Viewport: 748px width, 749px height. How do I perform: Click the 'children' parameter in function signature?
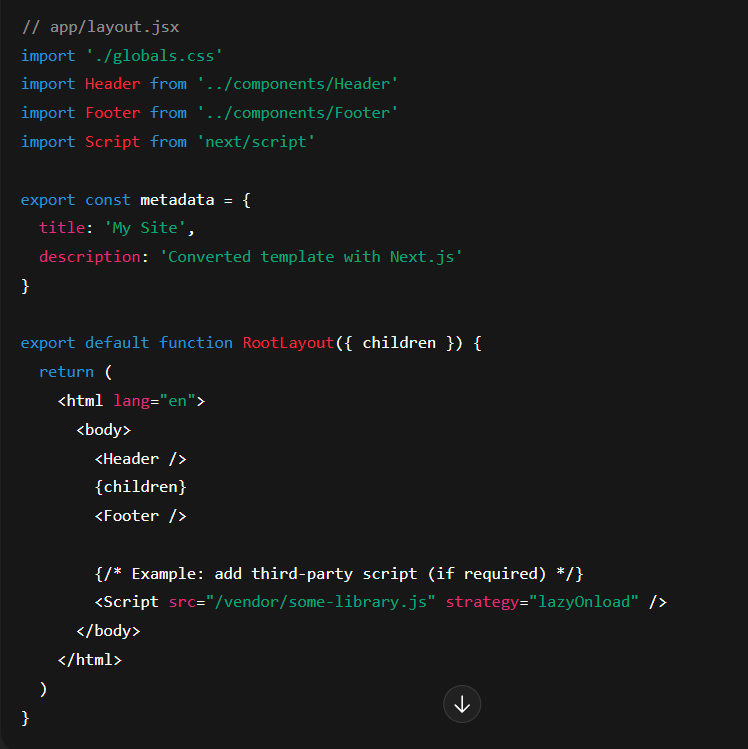(x=399, y=342)
